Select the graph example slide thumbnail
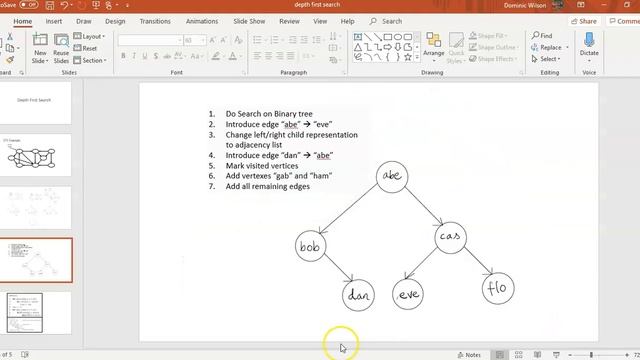Image resolution: width=640 pixels, height=360 pixels. 35,156
